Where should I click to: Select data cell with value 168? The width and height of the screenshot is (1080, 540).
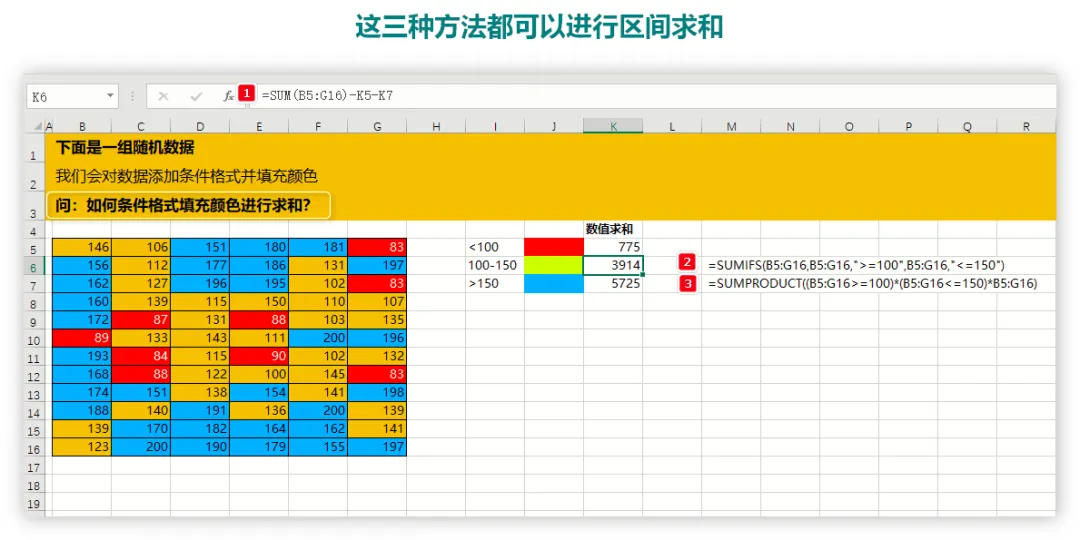[x=82, y=374]
